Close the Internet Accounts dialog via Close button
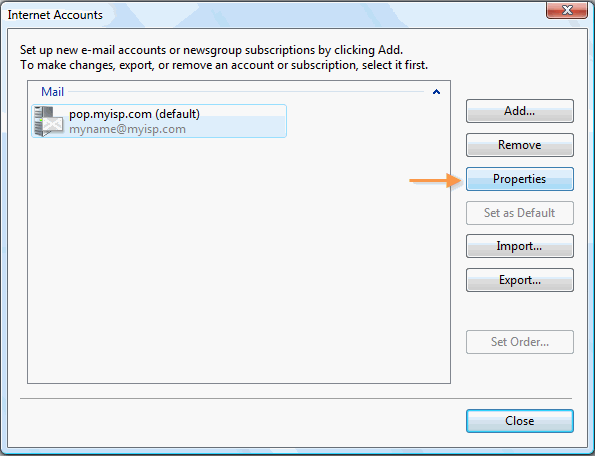This screenshot has height=456, width=595. [x=519, y=421]
